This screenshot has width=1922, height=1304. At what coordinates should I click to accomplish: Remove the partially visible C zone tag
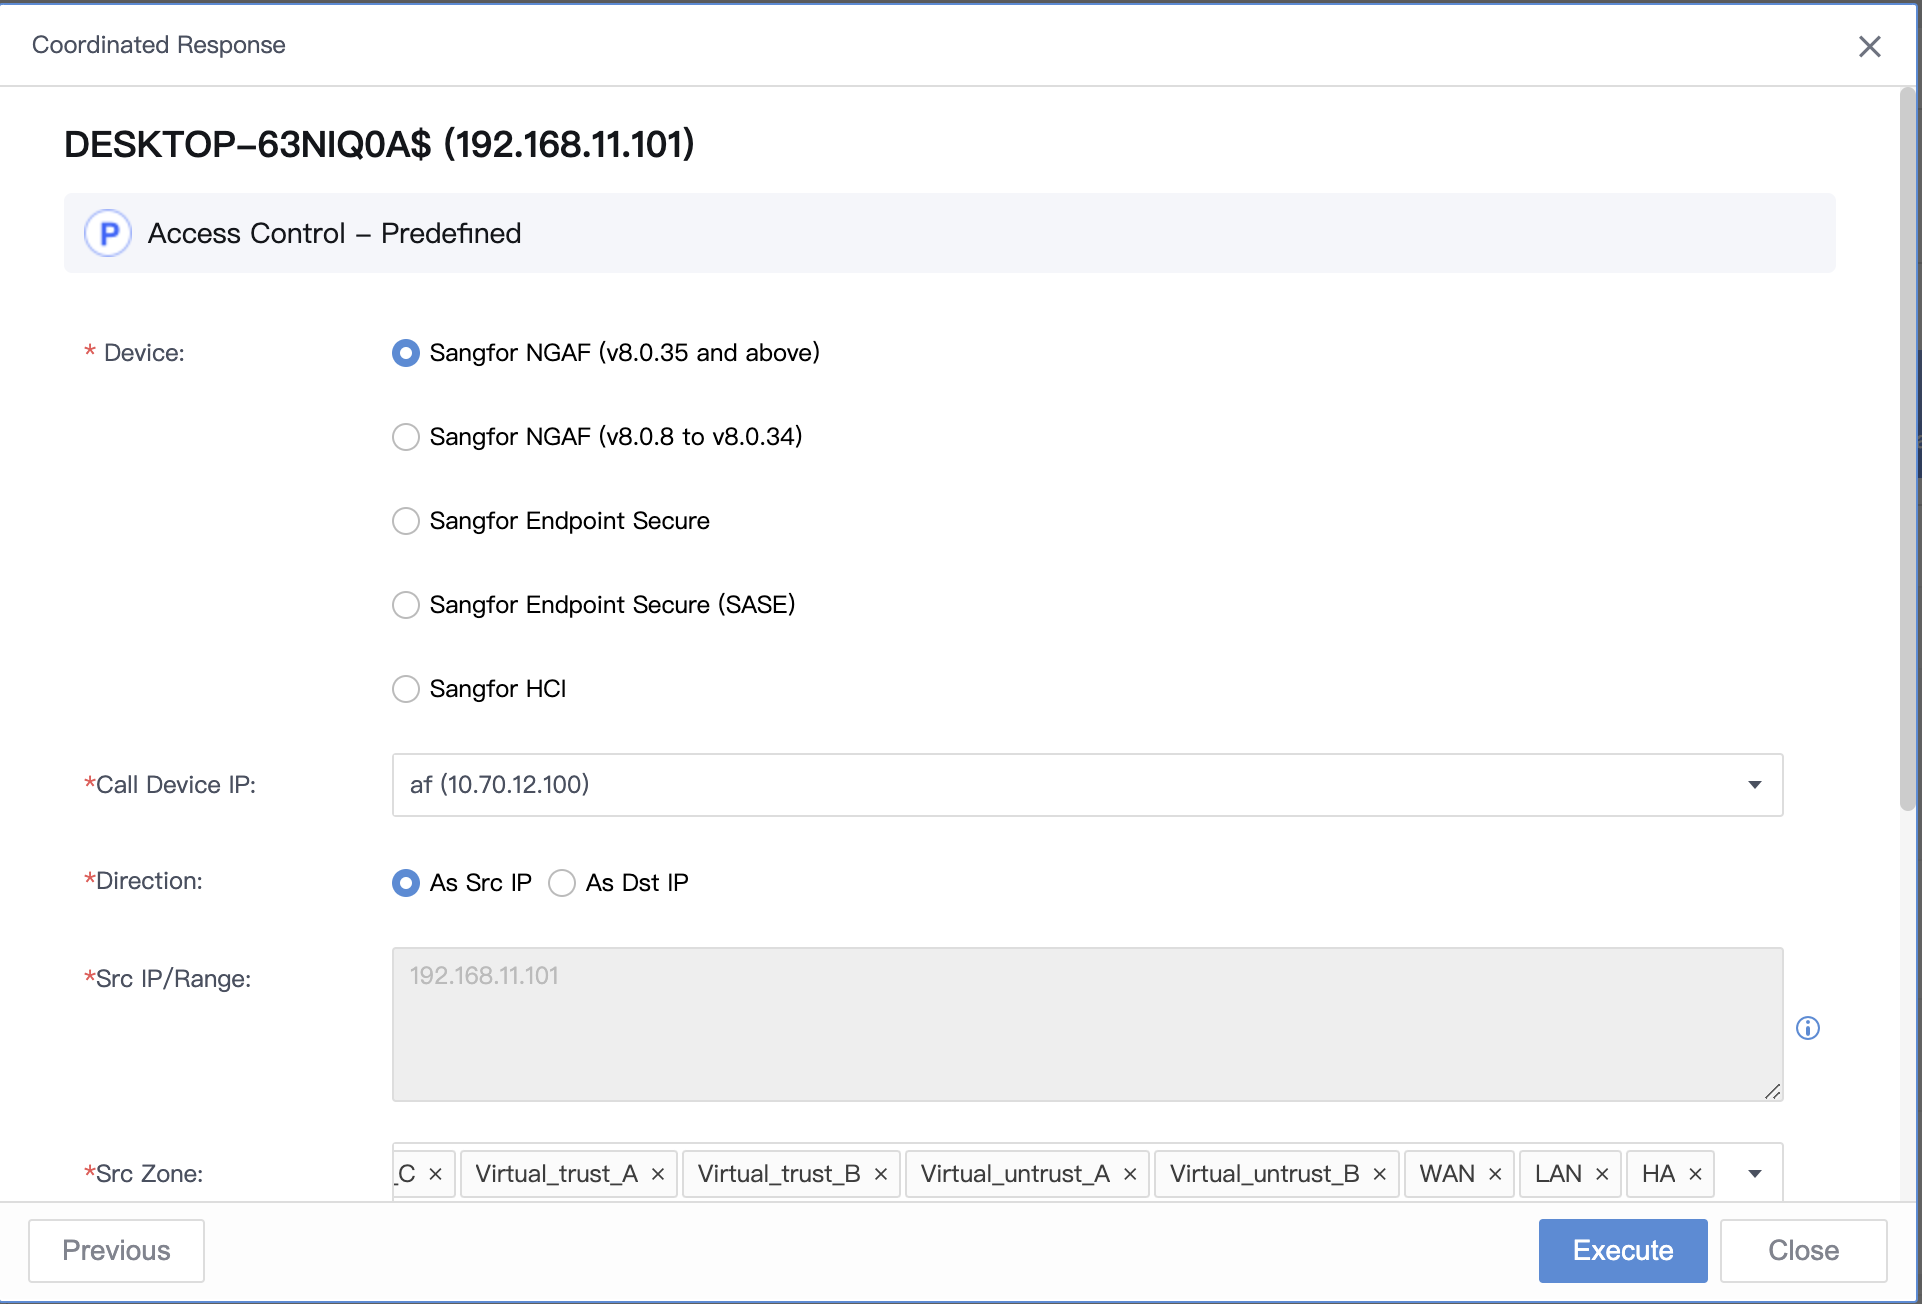click(435, 1174)
